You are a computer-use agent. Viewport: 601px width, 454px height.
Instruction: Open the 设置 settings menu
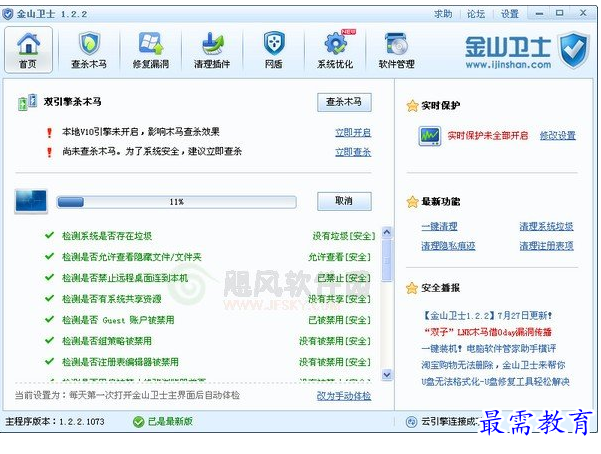click(x=510, y=14)
